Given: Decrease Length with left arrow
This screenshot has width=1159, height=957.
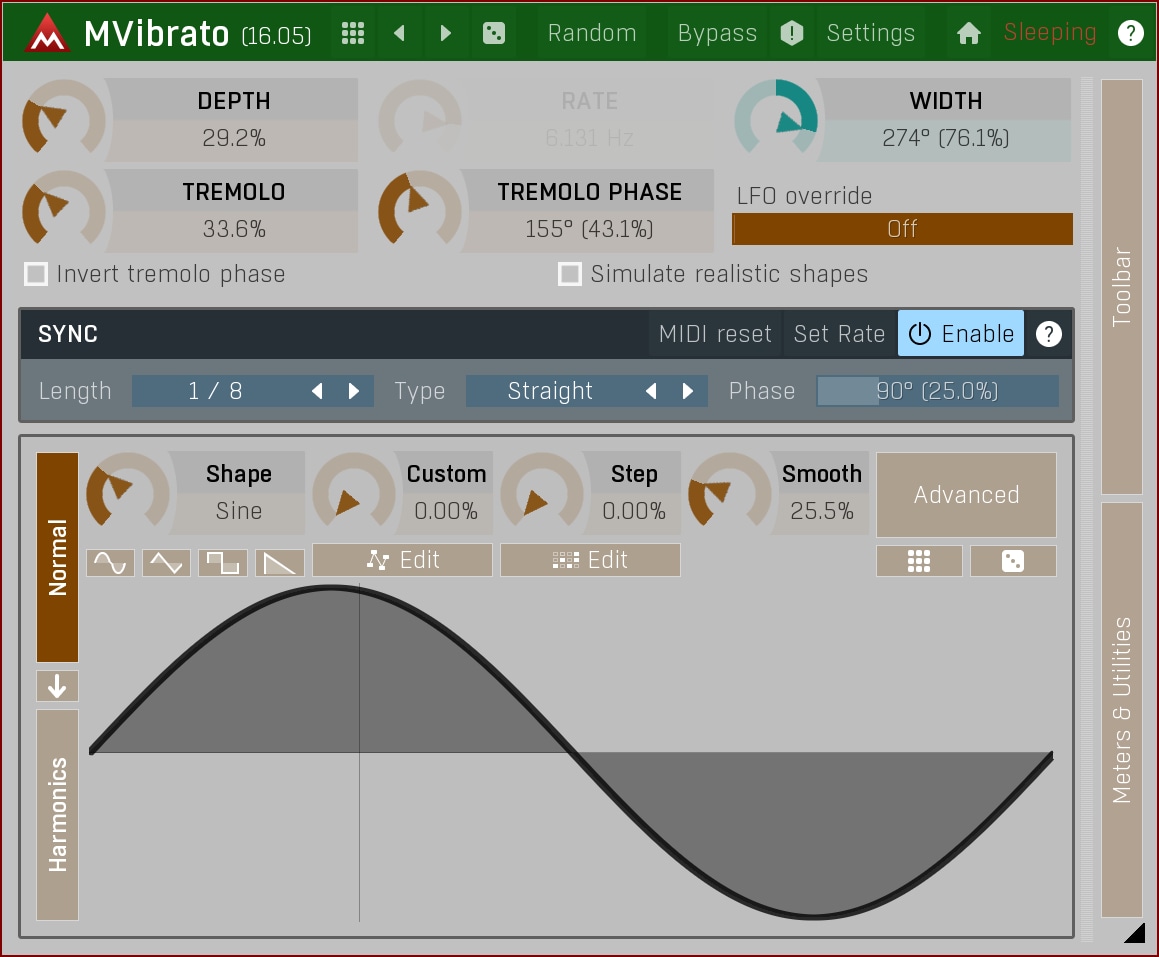Looking at the screenshot, I should 317,391.
